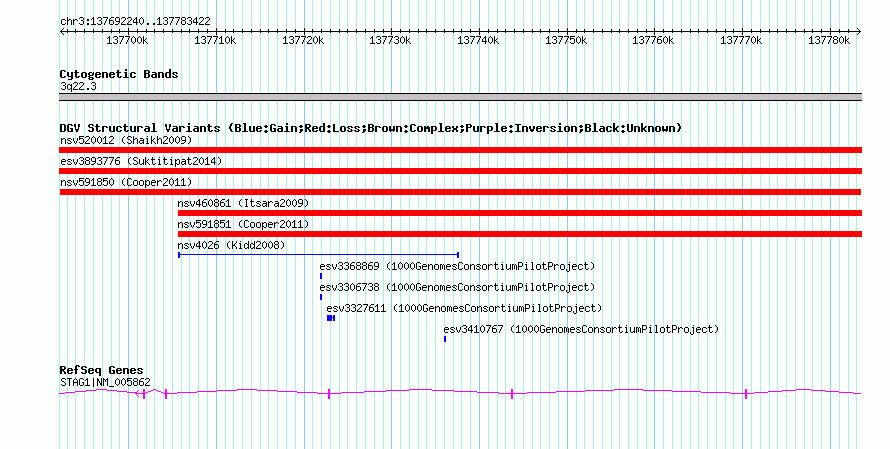Image resolution: width=890 pixels, height=449 pixels.
Task: Click the esv3306738 blue gain marker
Action: pos(321,297)
